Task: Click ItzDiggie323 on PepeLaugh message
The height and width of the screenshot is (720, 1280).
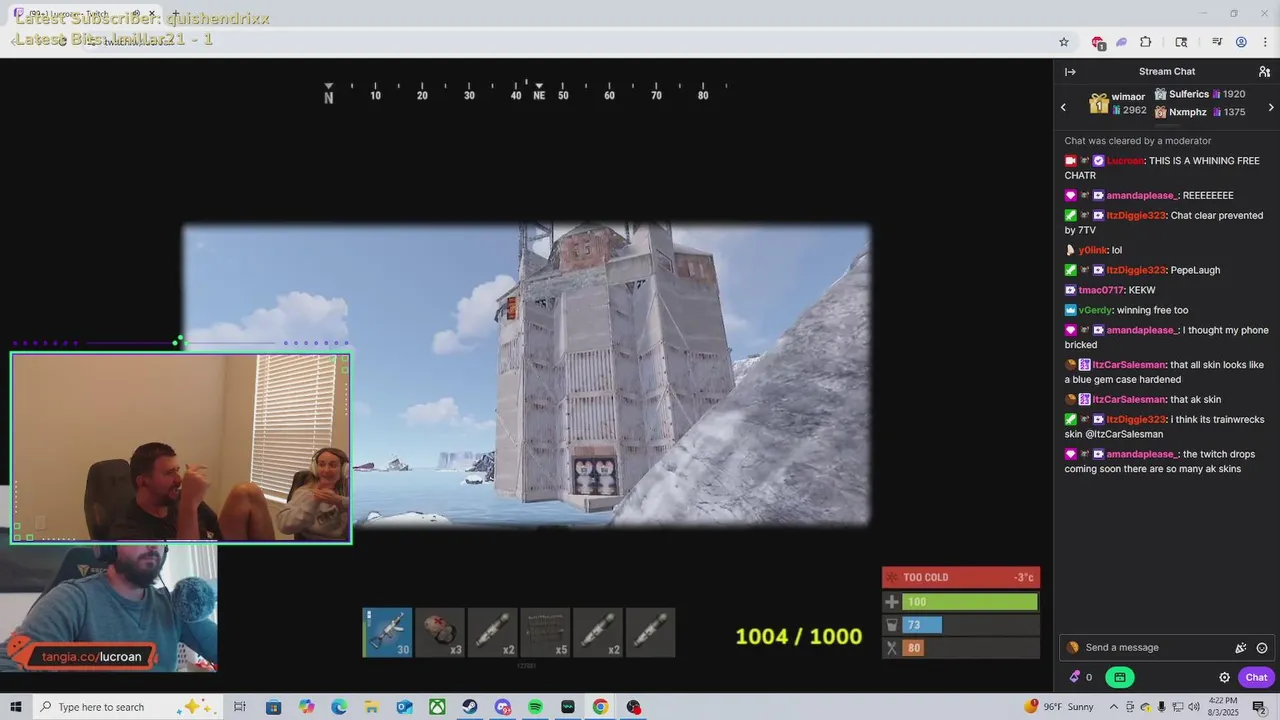Action: (1136, 270)
